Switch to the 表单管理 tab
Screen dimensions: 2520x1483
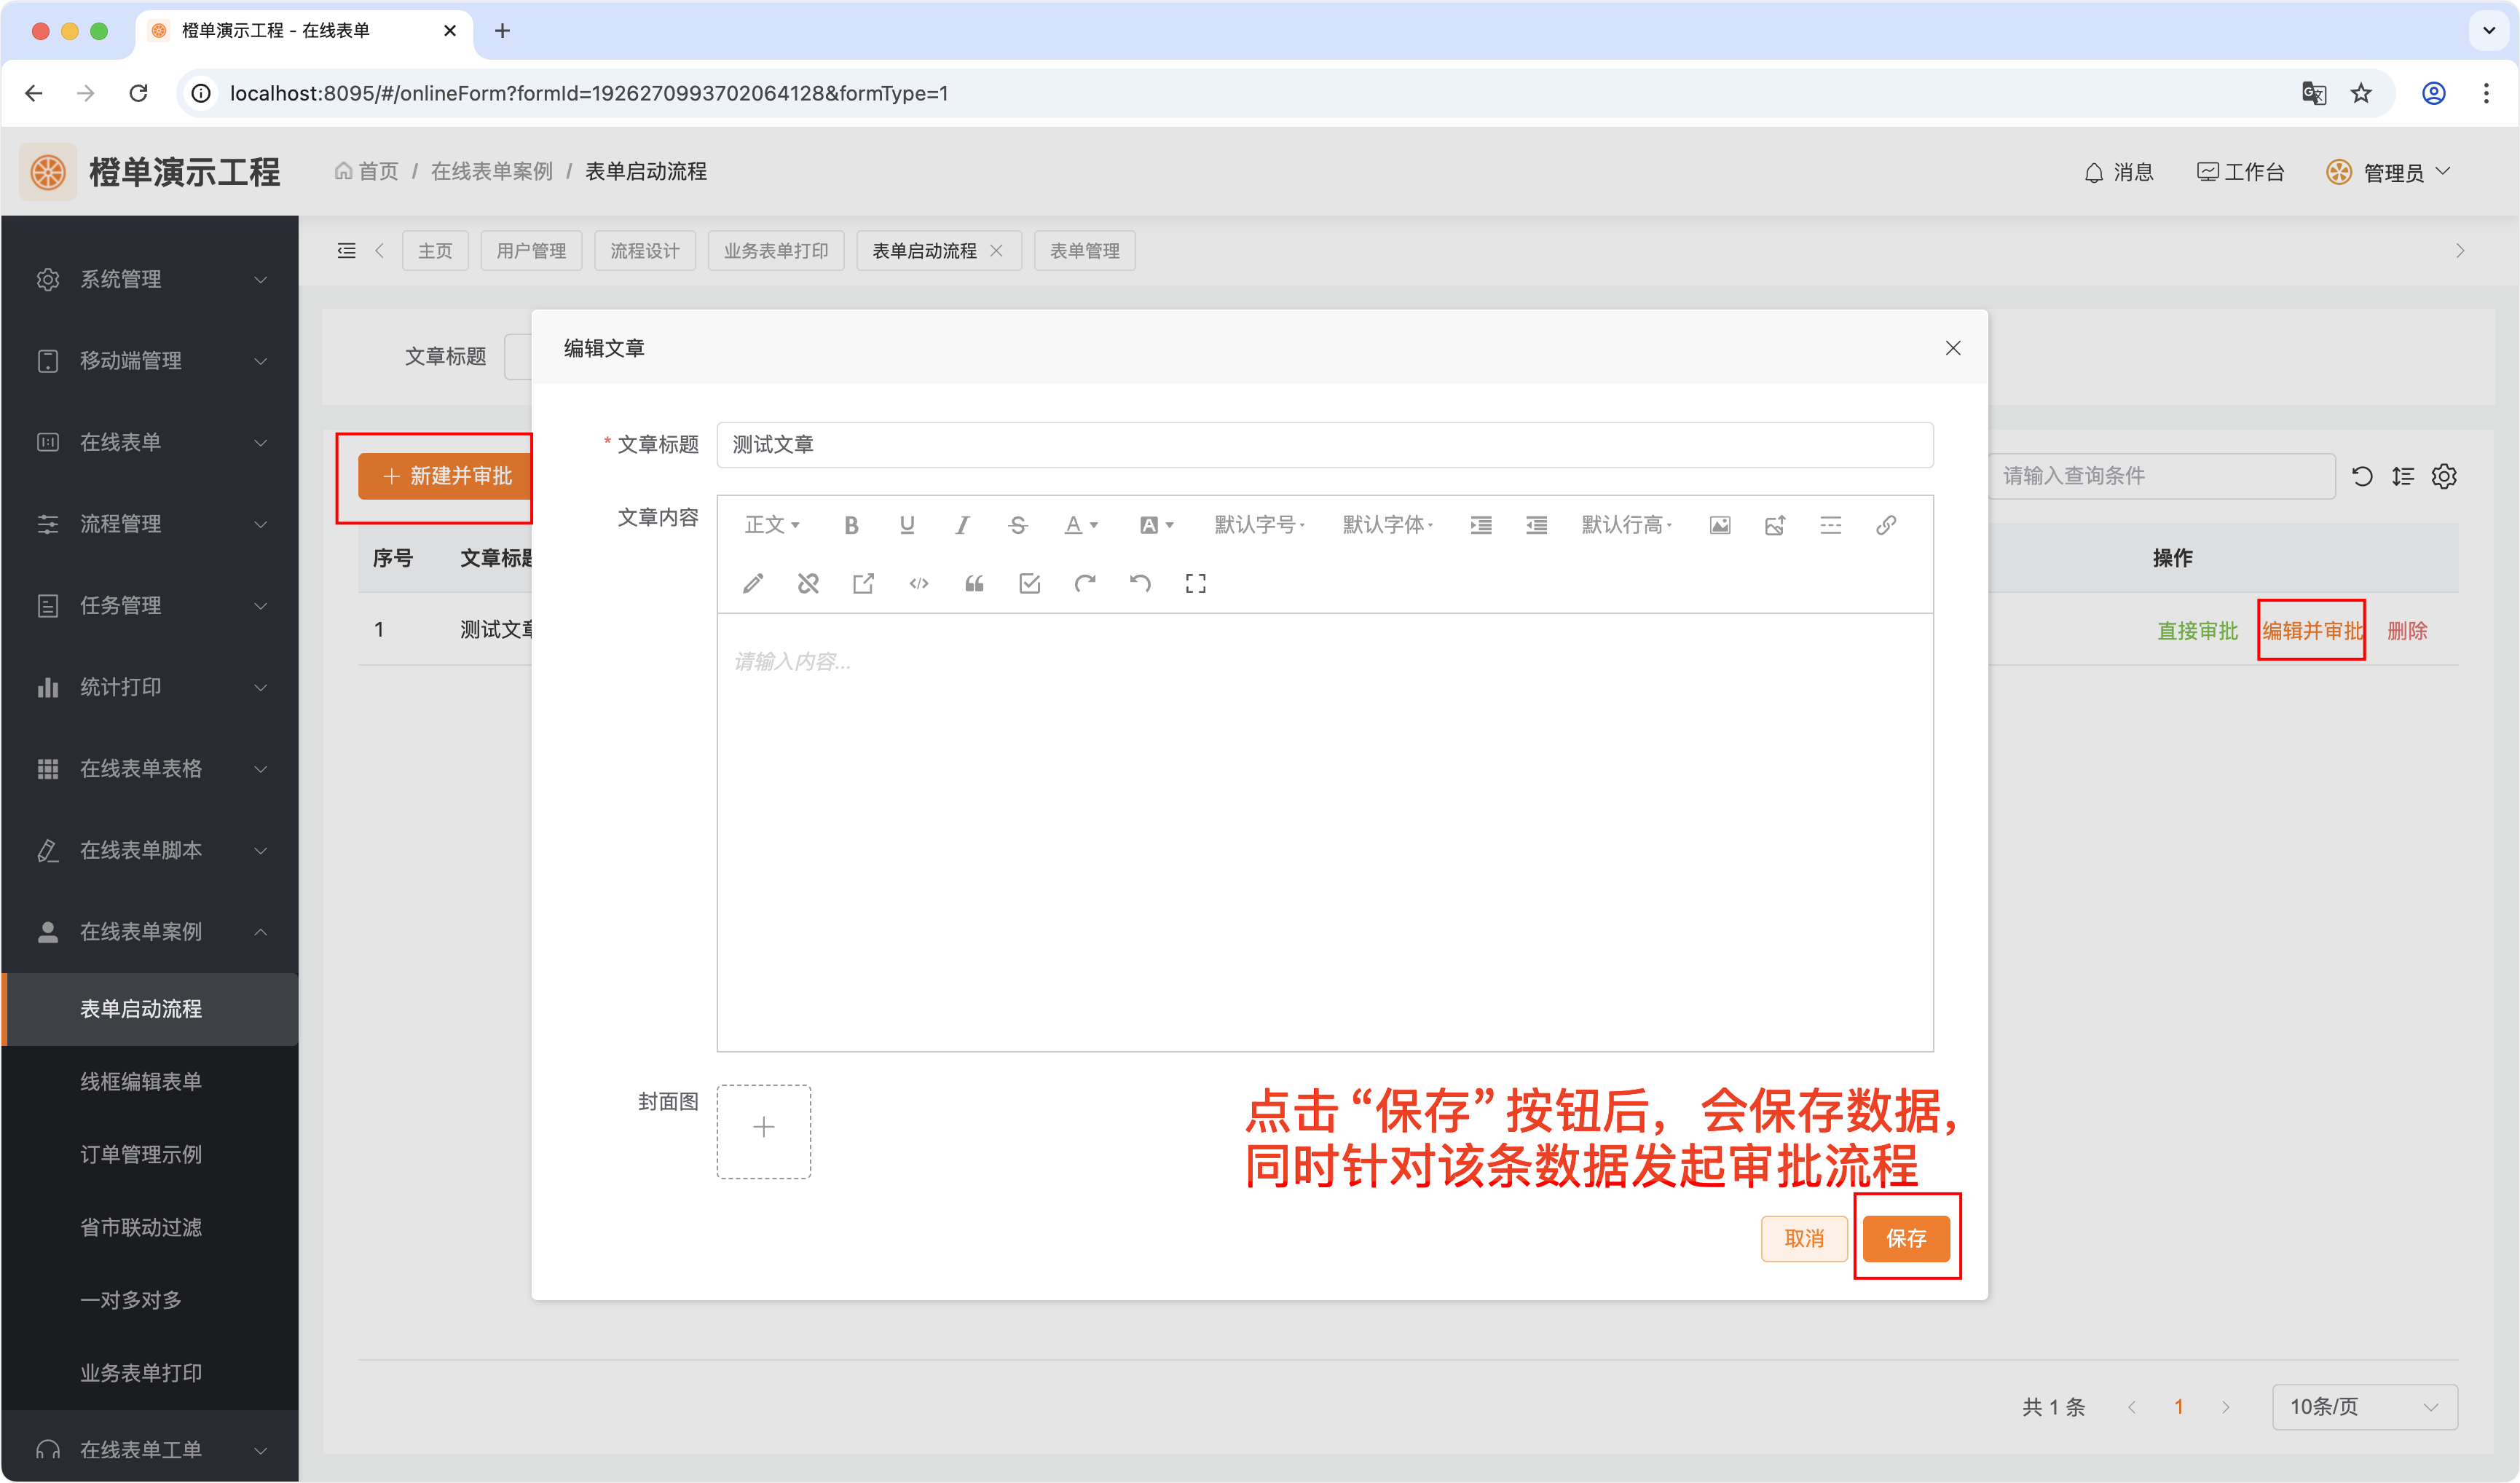pyautogui.click(x=1084, y=251)
